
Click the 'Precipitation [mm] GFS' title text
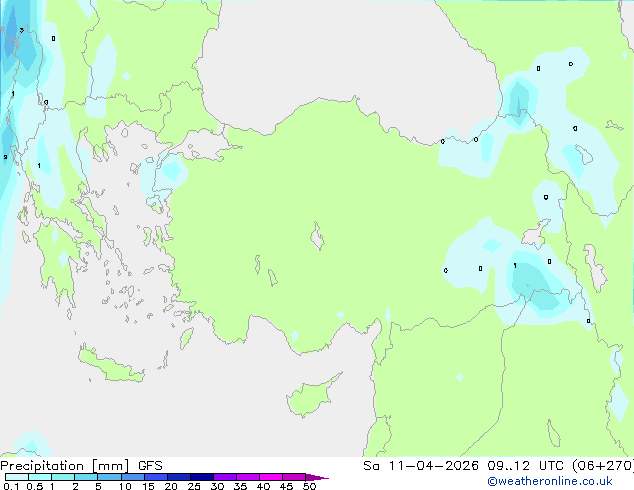[81, 466]
